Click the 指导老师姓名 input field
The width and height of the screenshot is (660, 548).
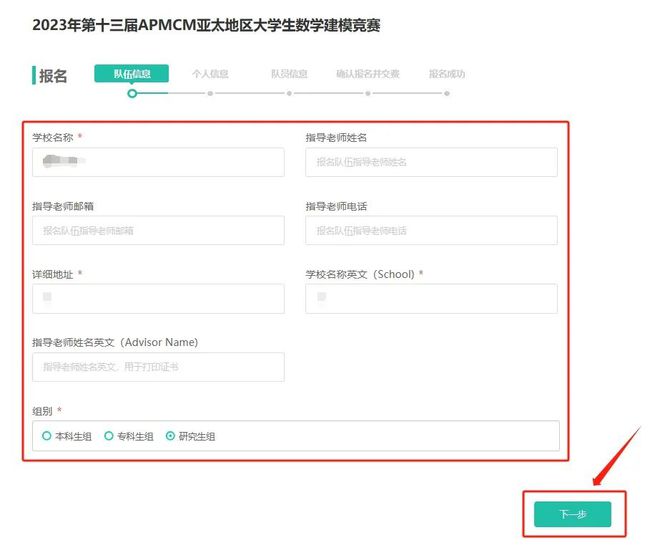[x=431, y=162]
